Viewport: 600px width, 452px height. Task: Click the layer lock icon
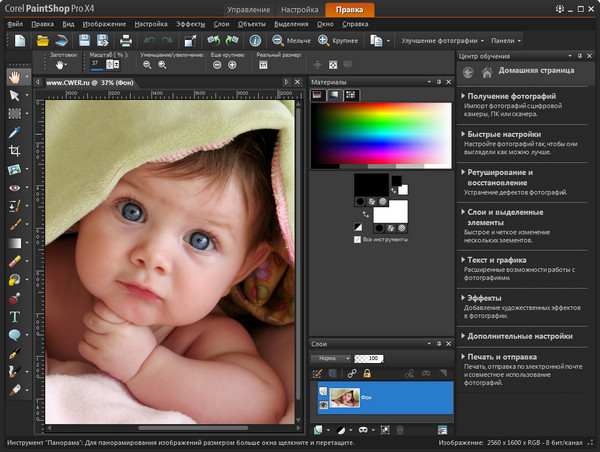pyautogui.click(x=367, y=373)
